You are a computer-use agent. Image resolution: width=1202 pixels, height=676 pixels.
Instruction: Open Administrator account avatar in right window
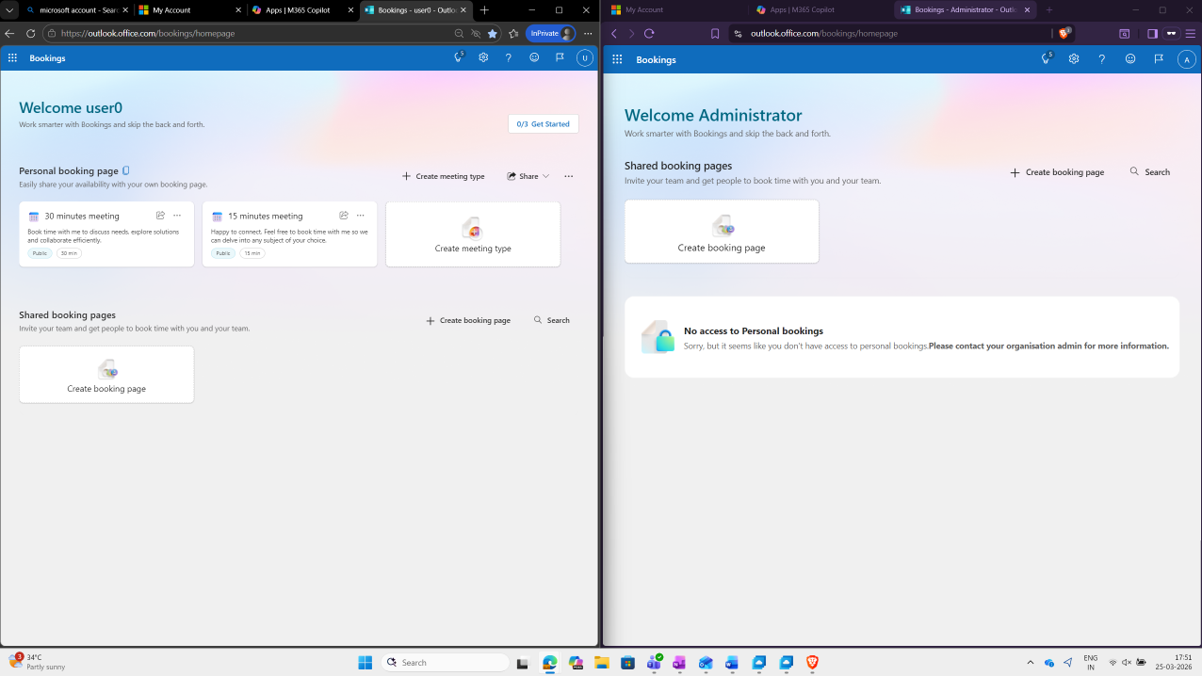[x=1186, y=59]
